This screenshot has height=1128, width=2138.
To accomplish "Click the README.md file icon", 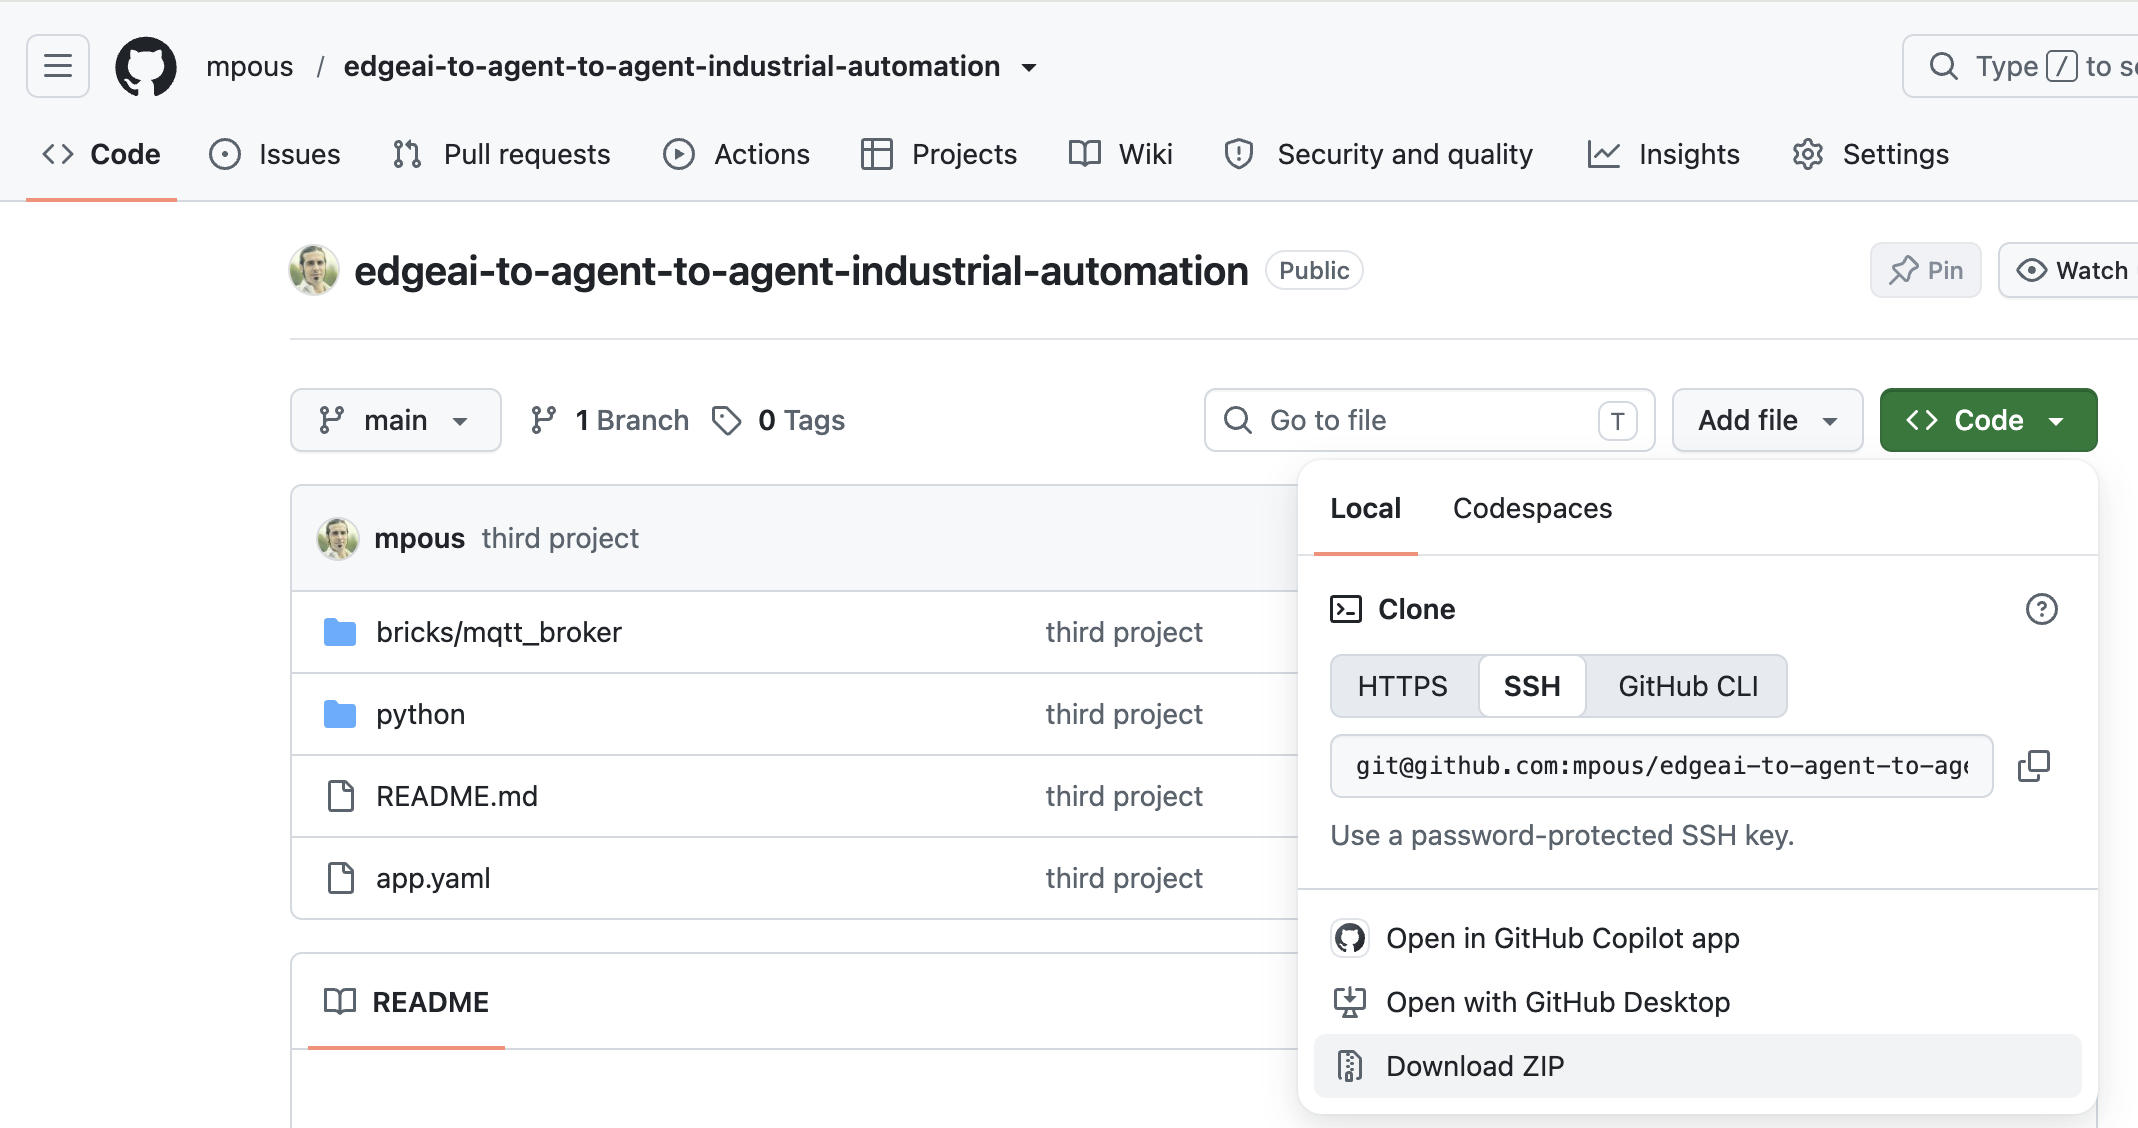I will coord(341,796).
